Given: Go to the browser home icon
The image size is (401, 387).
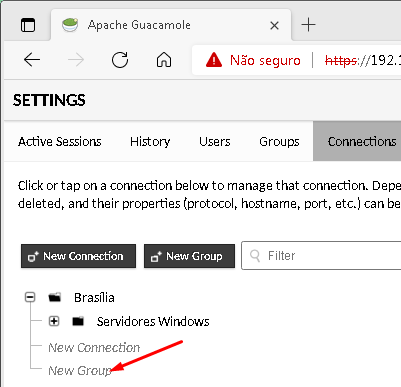Looking at the screenshot, I should click(x=164, y=60).
